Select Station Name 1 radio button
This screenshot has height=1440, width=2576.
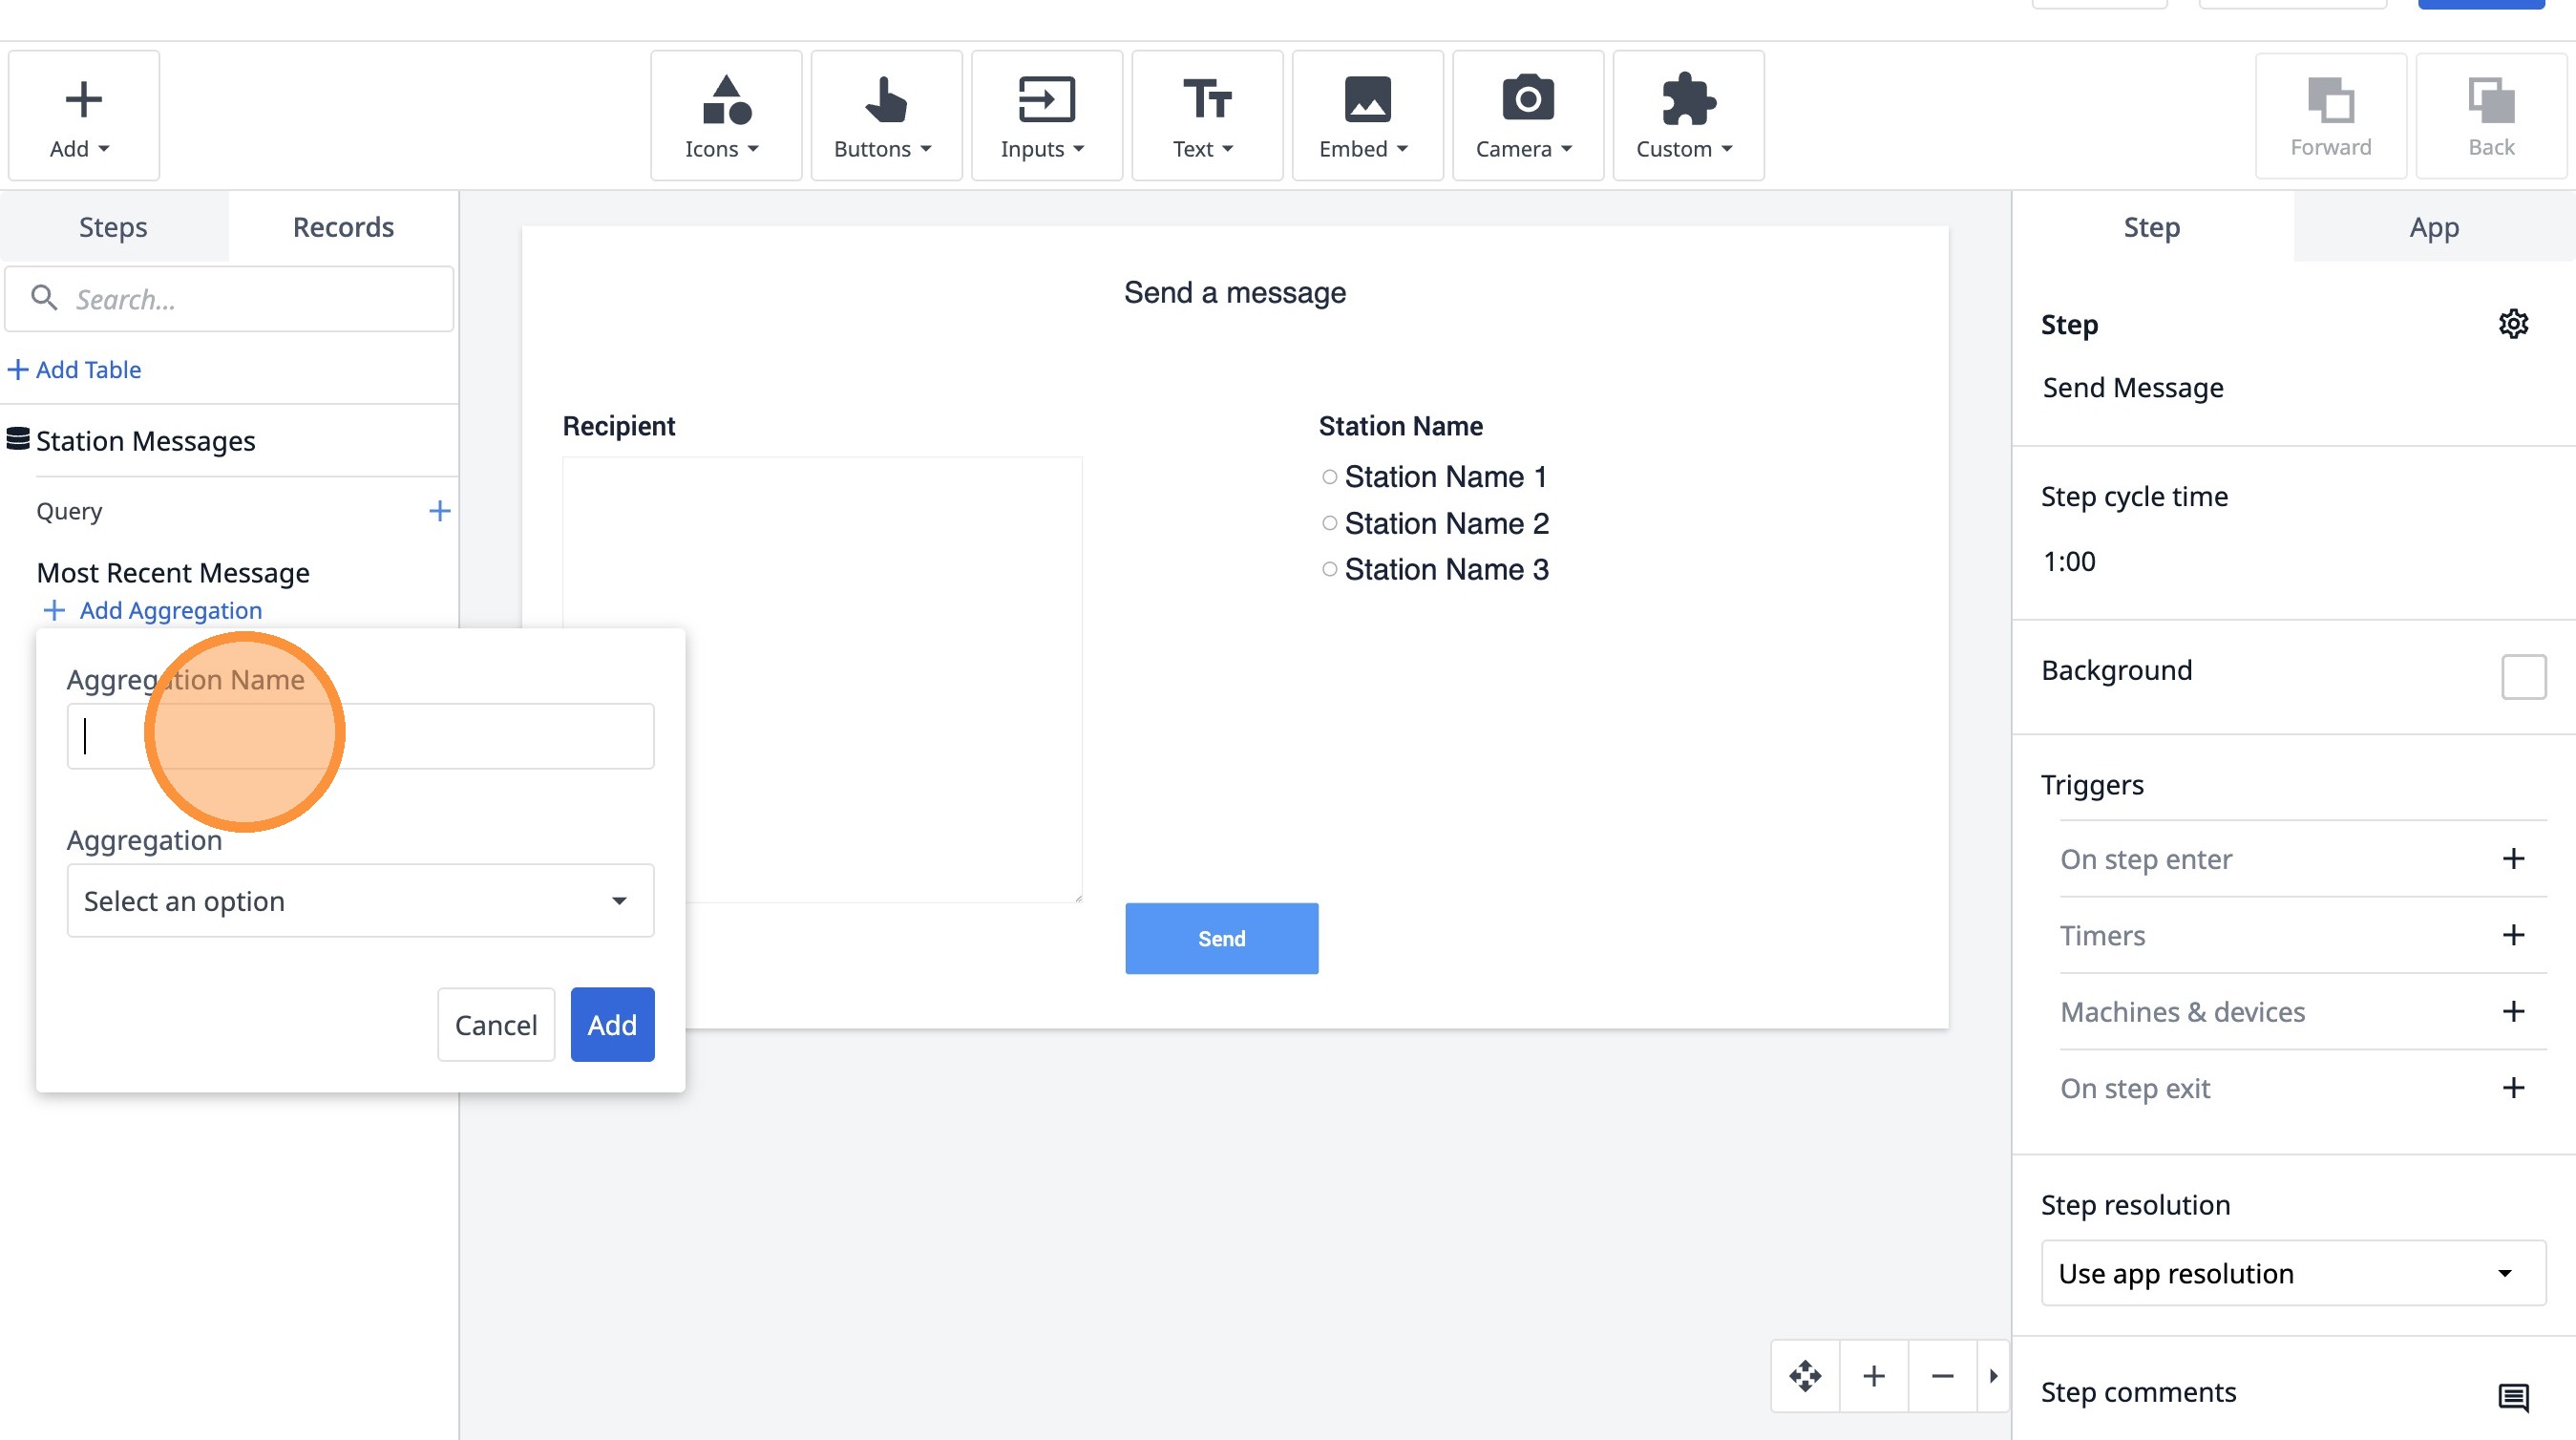coord(1329,477)
